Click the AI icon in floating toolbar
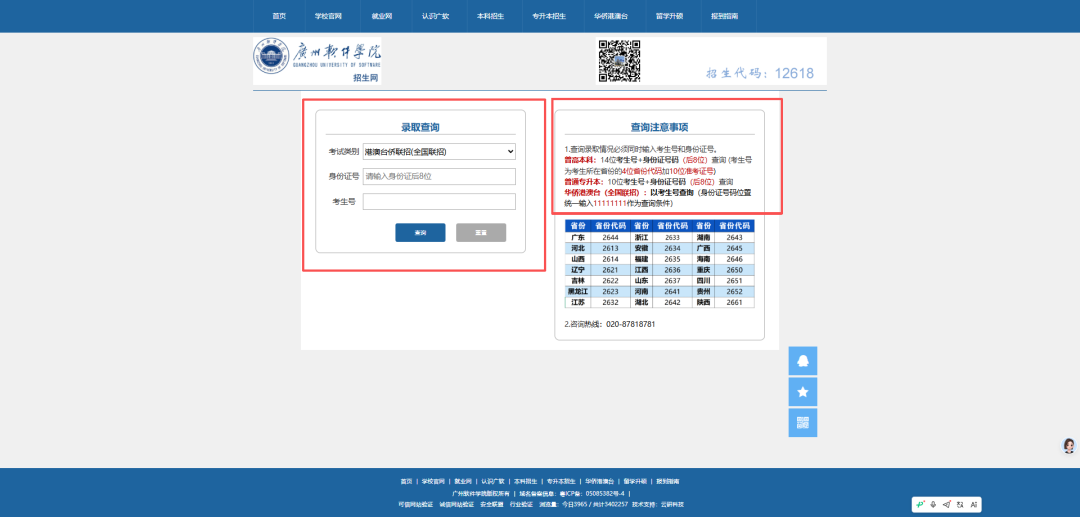 click(974, 505)
